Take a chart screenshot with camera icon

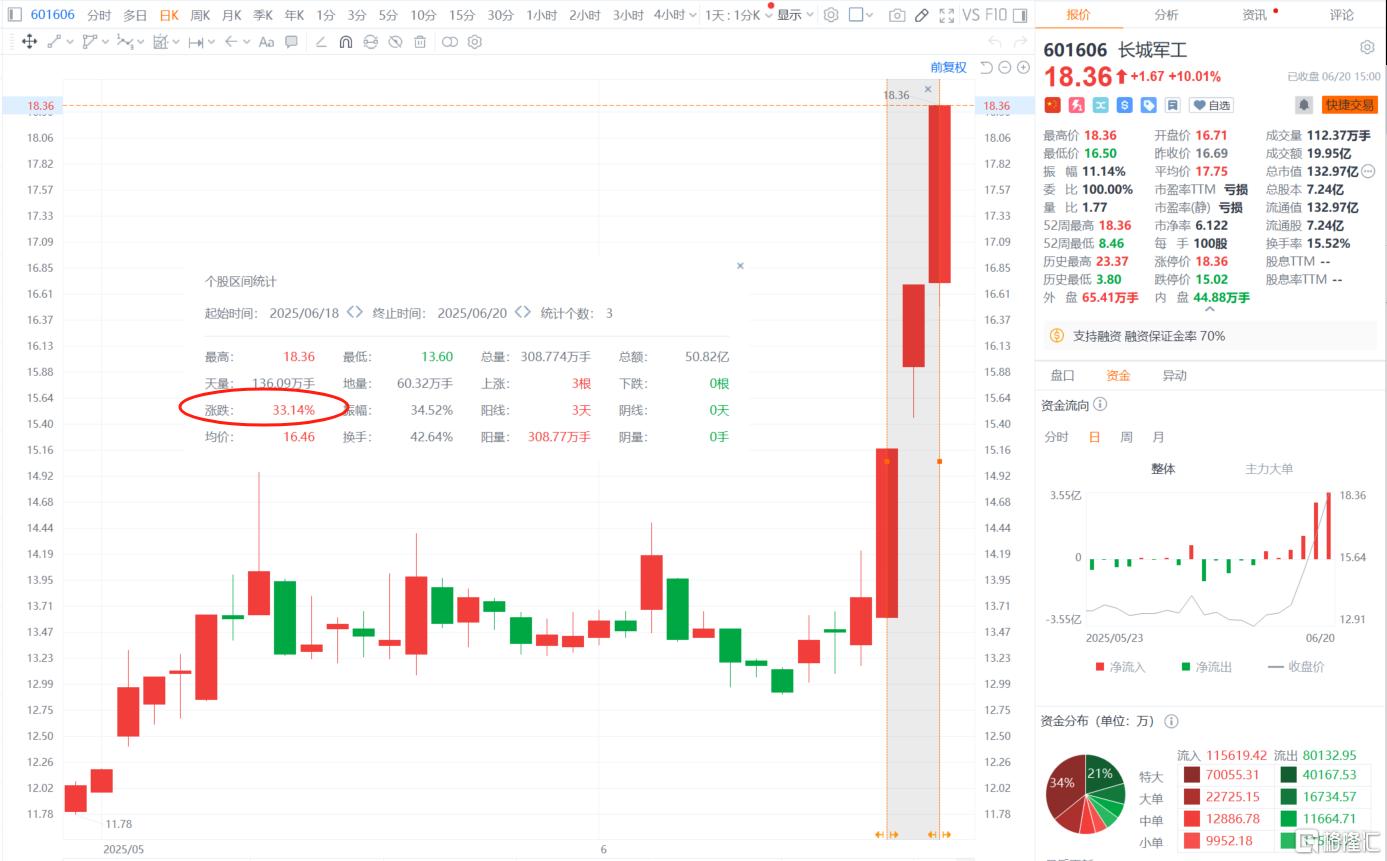897,15
